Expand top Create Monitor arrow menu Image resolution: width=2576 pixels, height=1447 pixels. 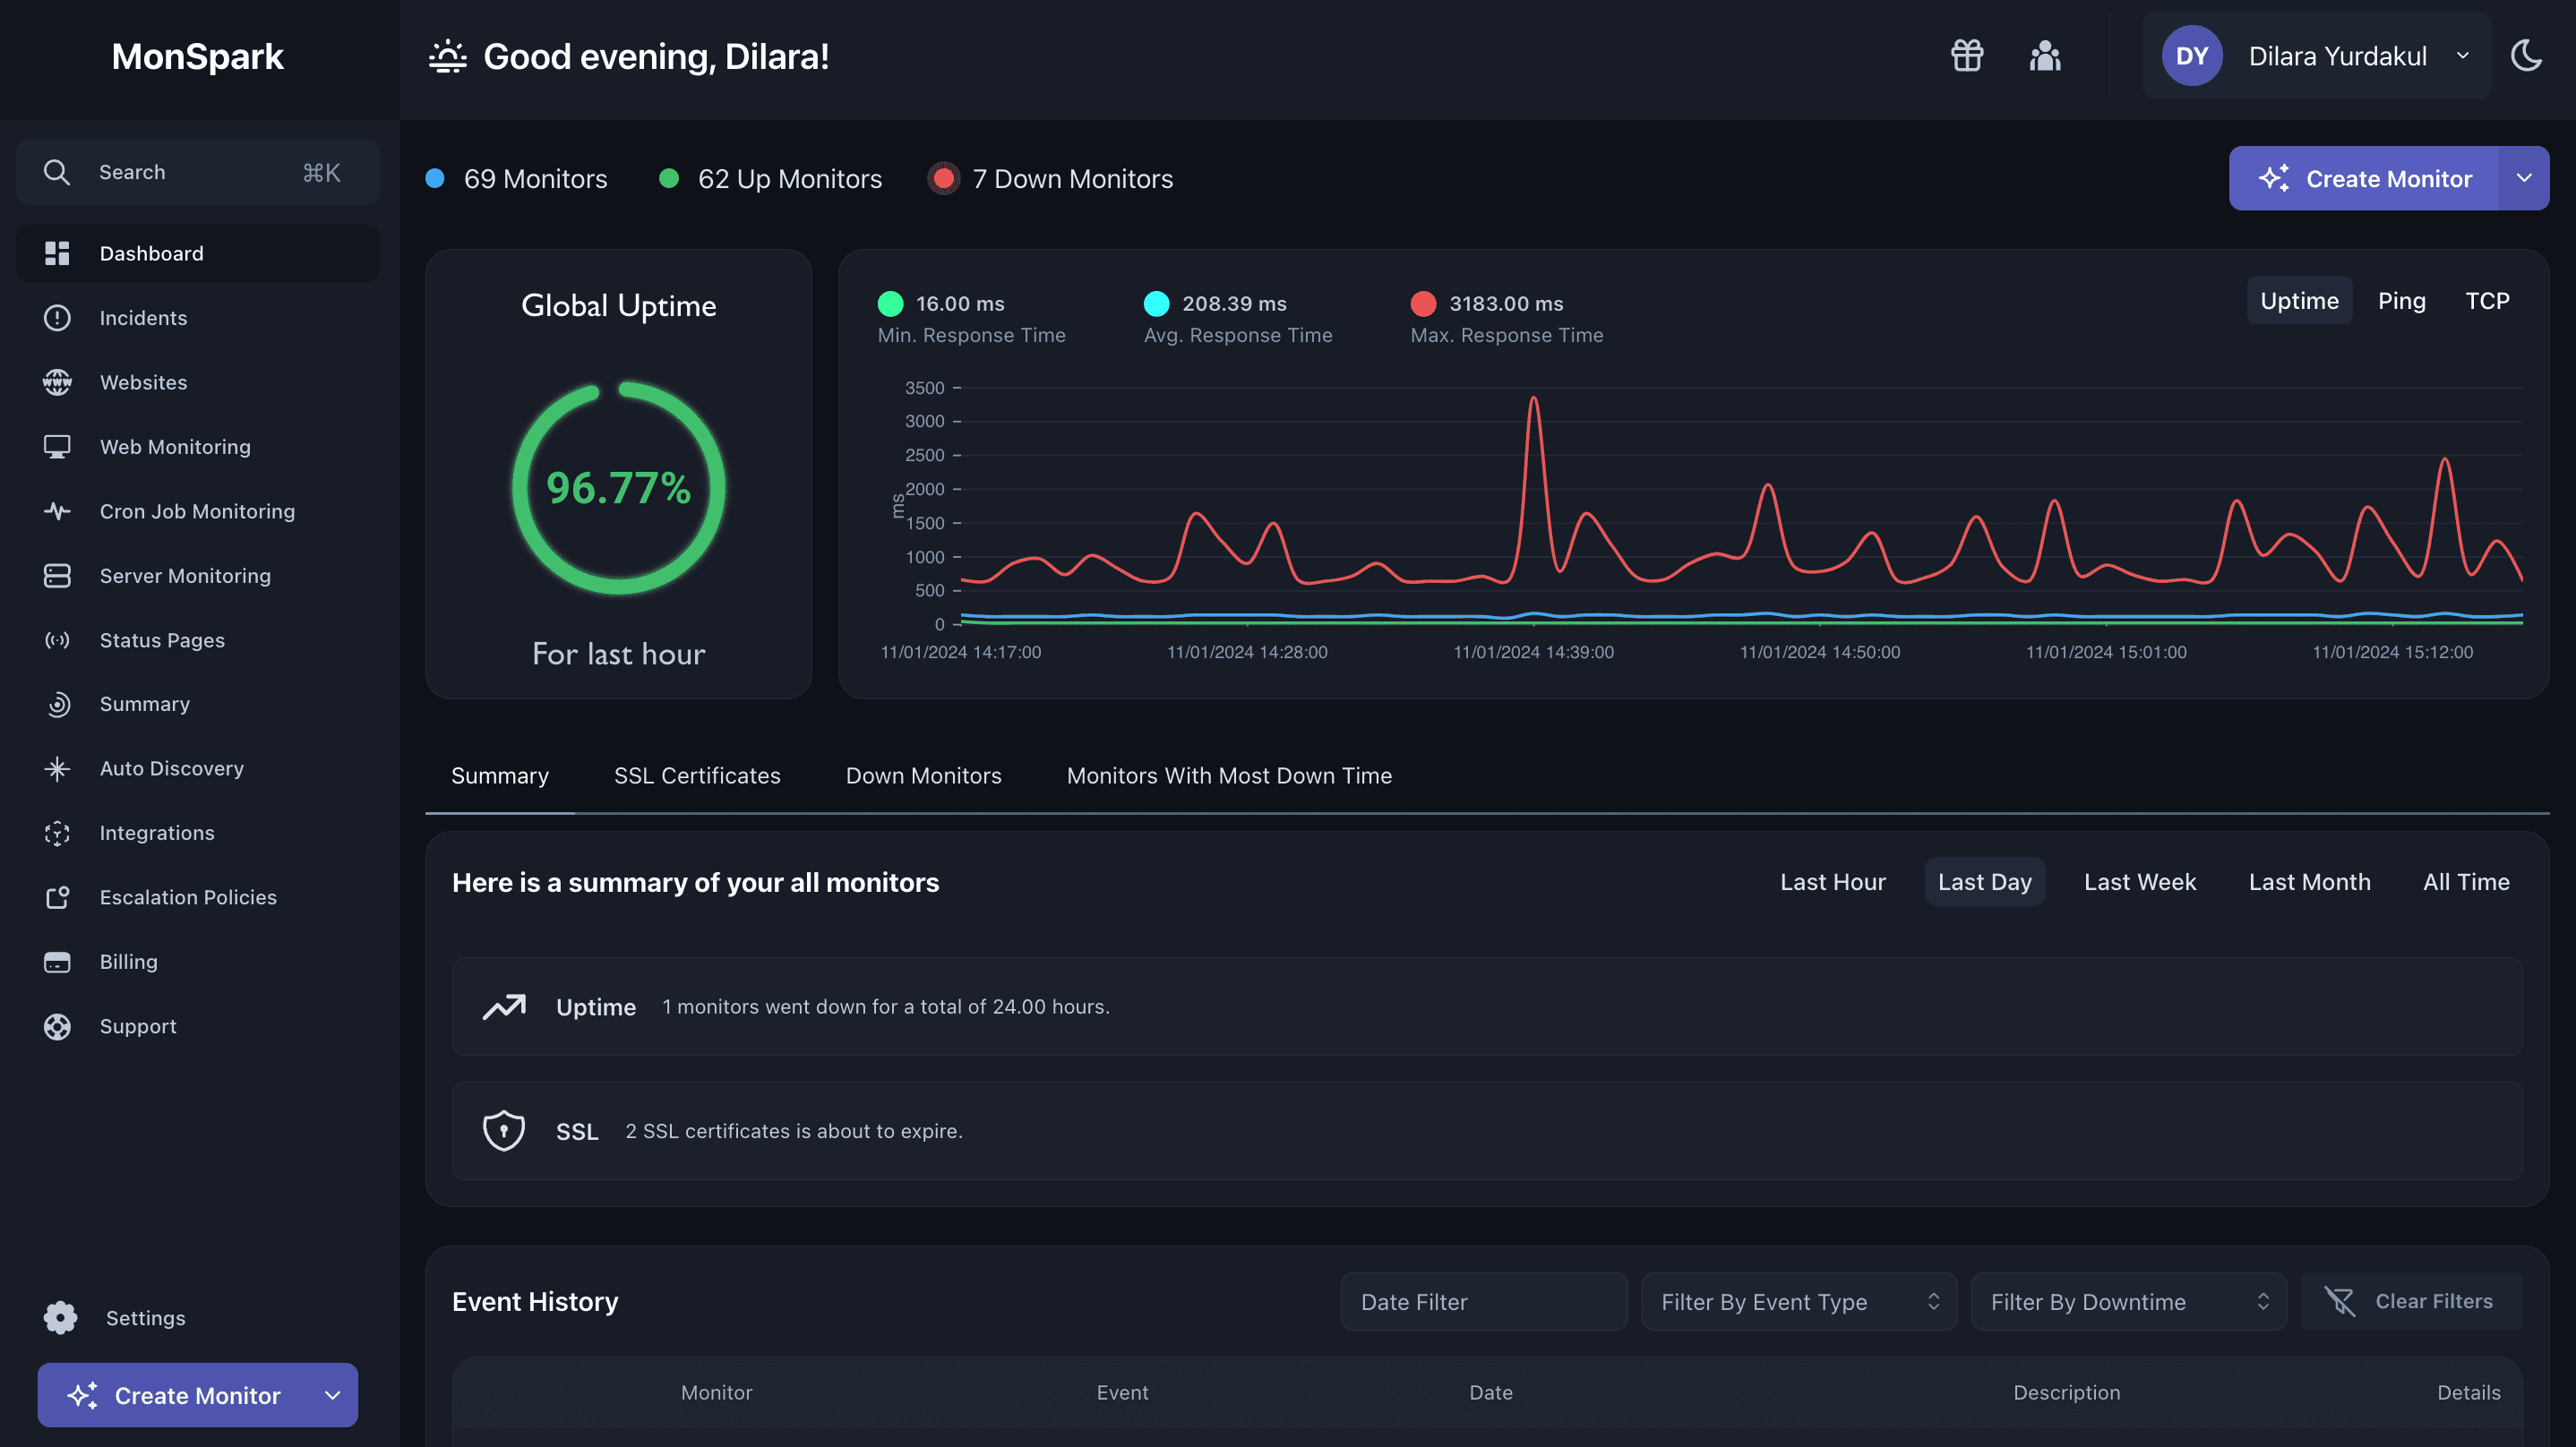click(x=2523, y=178)
